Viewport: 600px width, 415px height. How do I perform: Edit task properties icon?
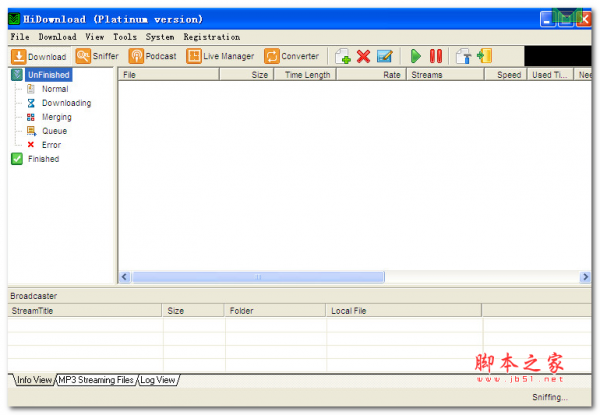(x=385, y=56)
